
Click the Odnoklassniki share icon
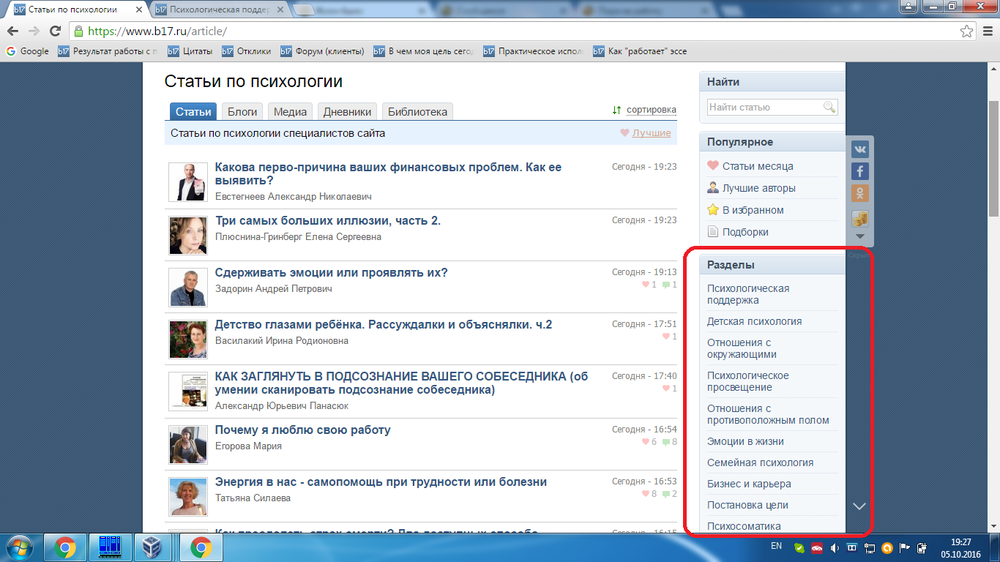(859, 194)
